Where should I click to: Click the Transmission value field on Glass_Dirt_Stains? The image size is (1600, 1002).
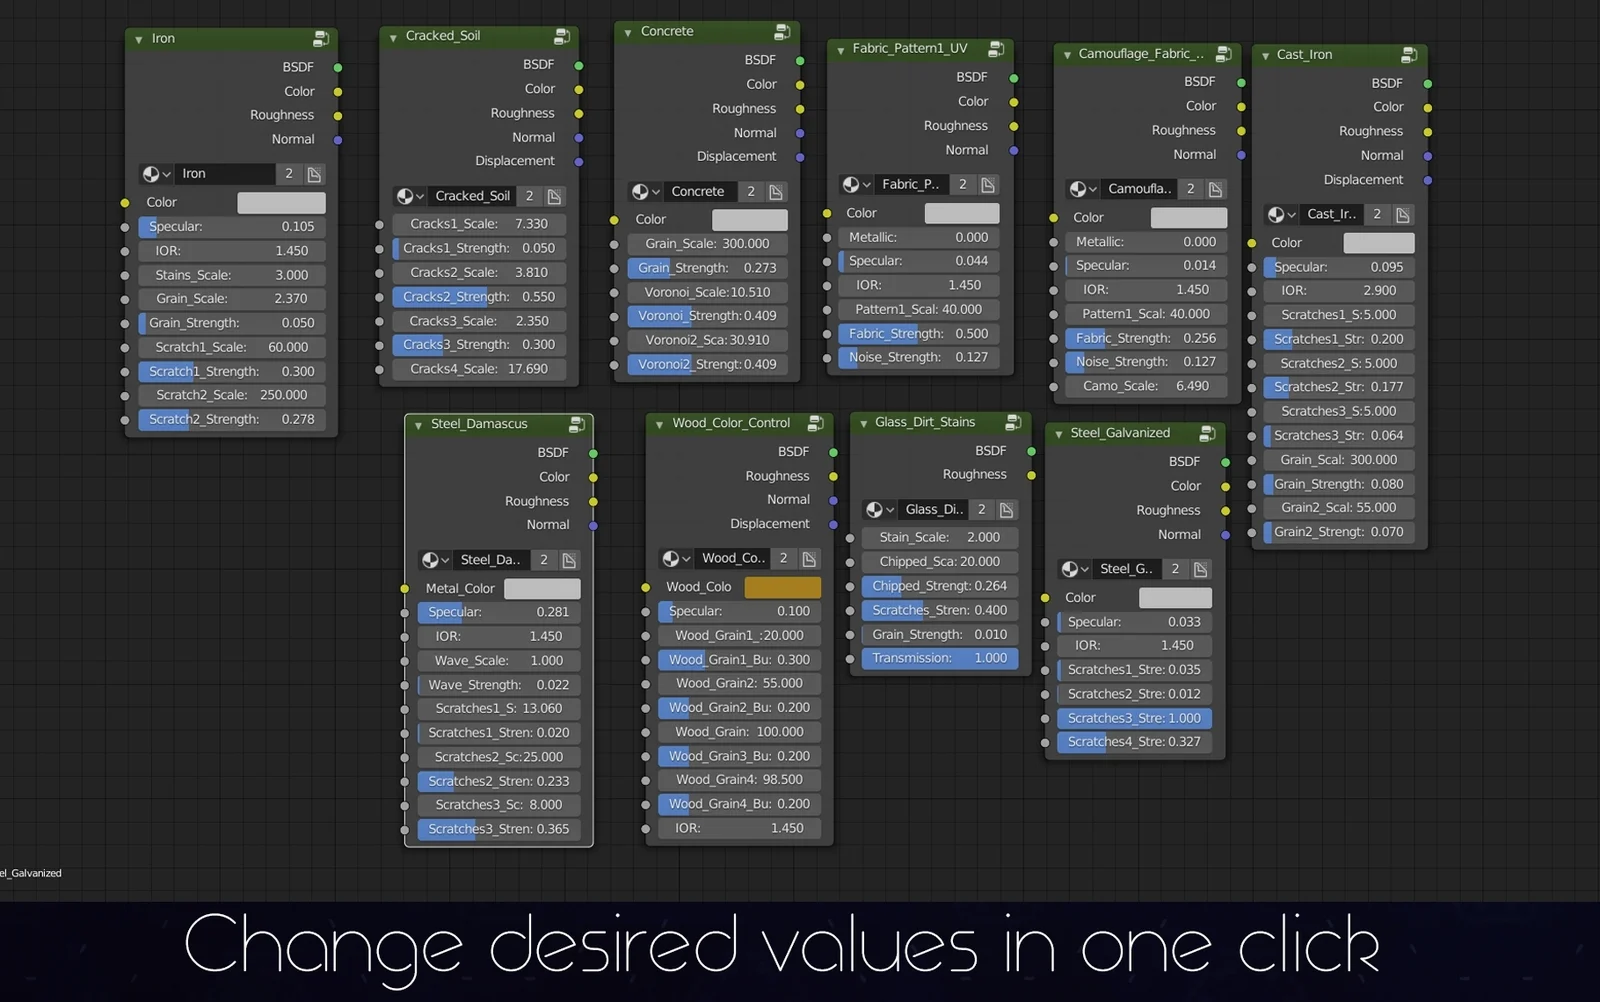(x=938, y=658)
